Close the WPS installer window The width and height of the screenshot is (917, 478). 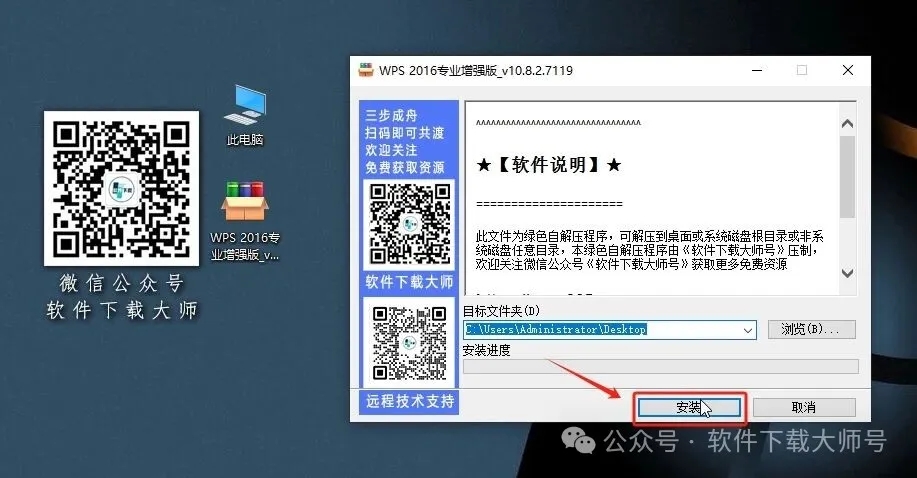[848, 70]
